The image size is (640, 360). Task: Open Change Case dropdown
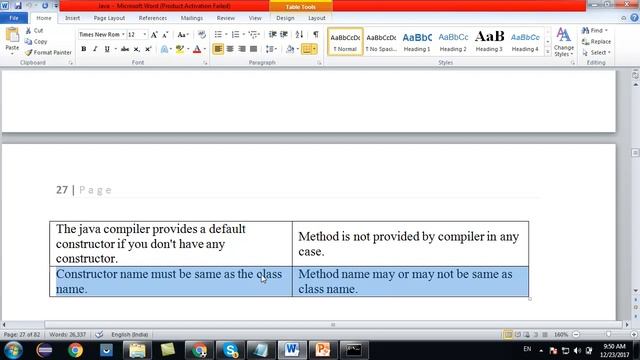183,35
